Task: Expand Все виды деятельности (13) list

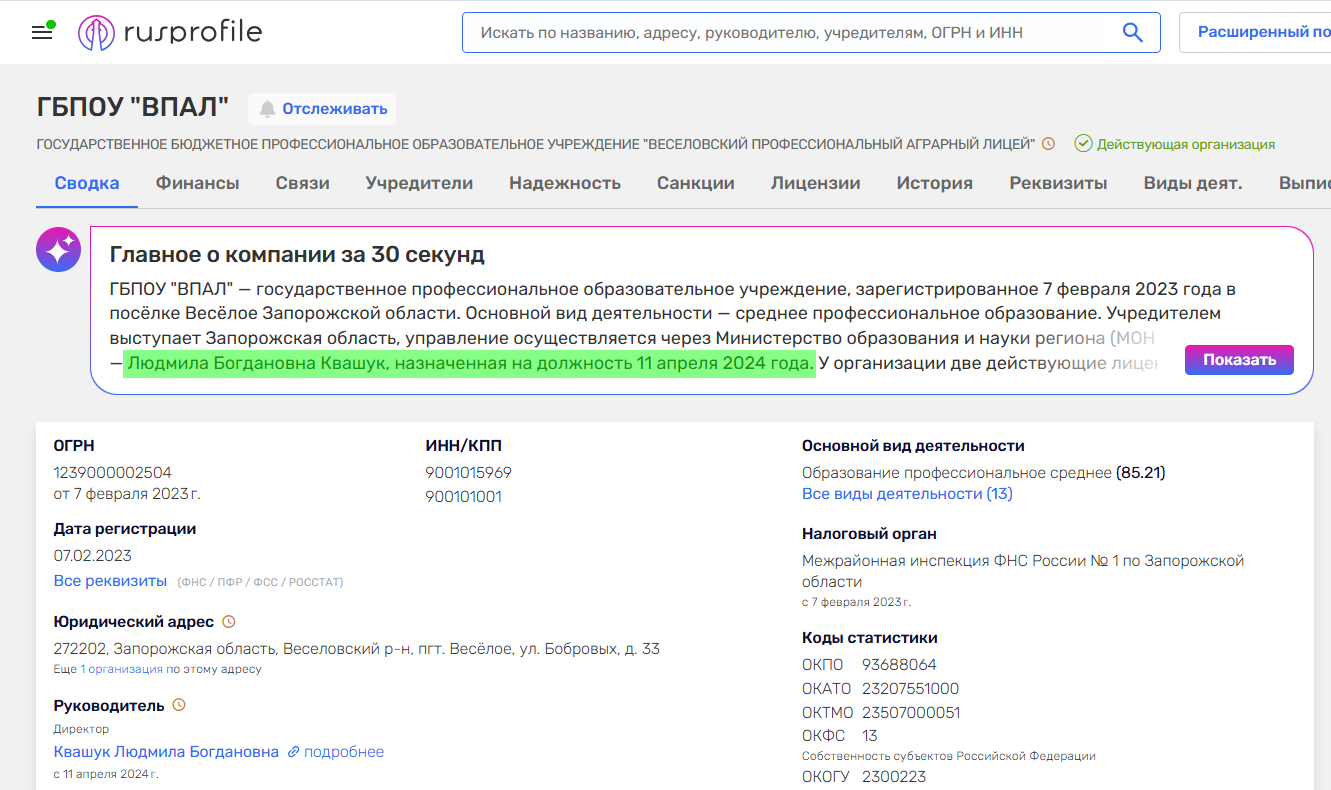Action: [x=906, y=494]
